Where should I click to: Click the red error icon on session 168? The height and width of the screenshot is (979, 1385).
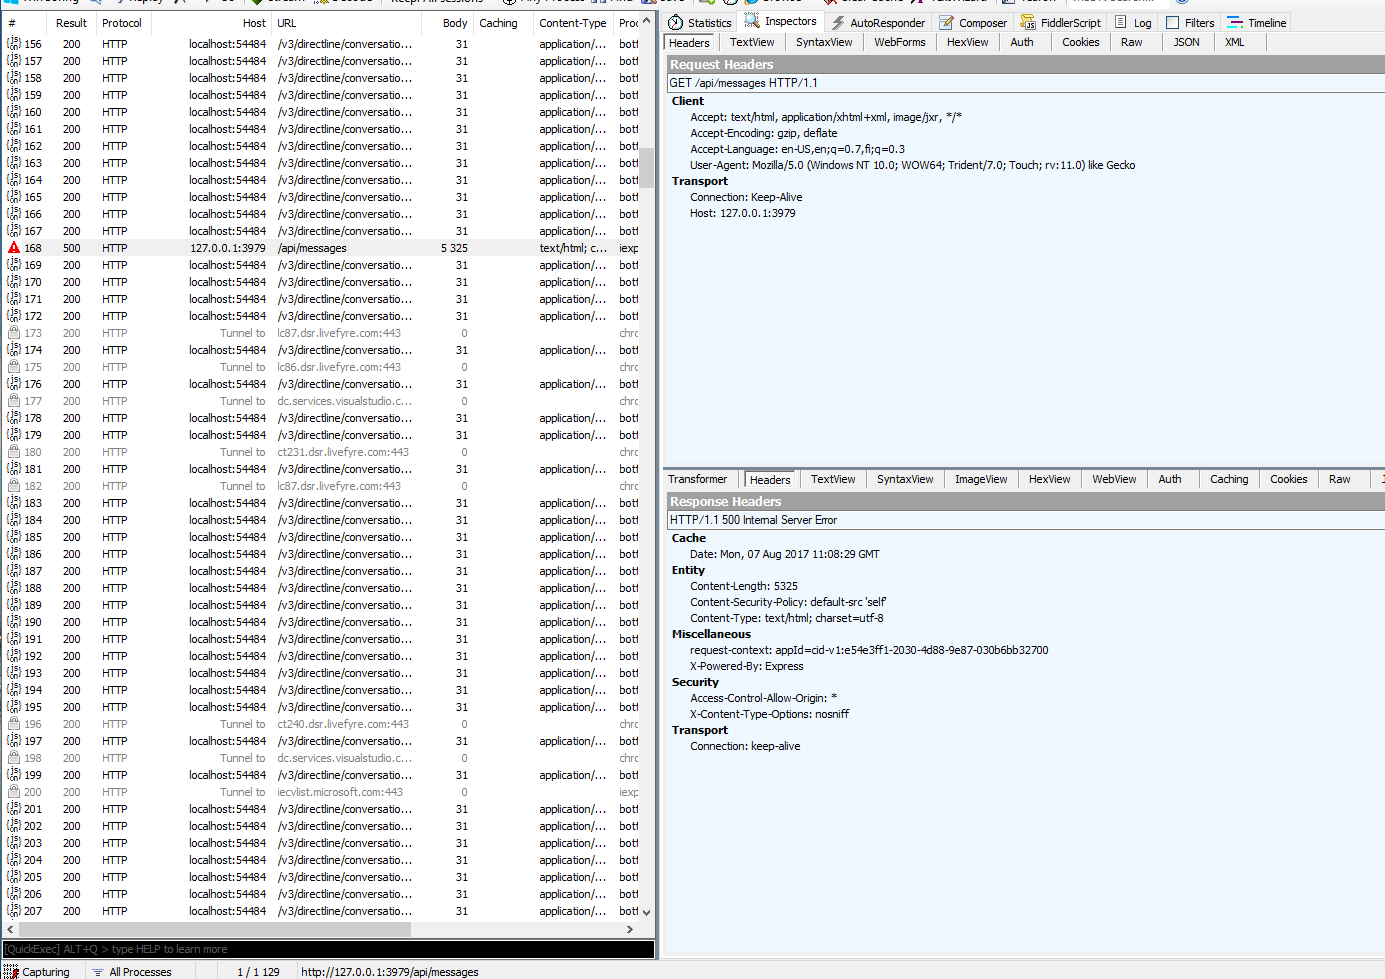pyautogui.click(x=13, y=248)
